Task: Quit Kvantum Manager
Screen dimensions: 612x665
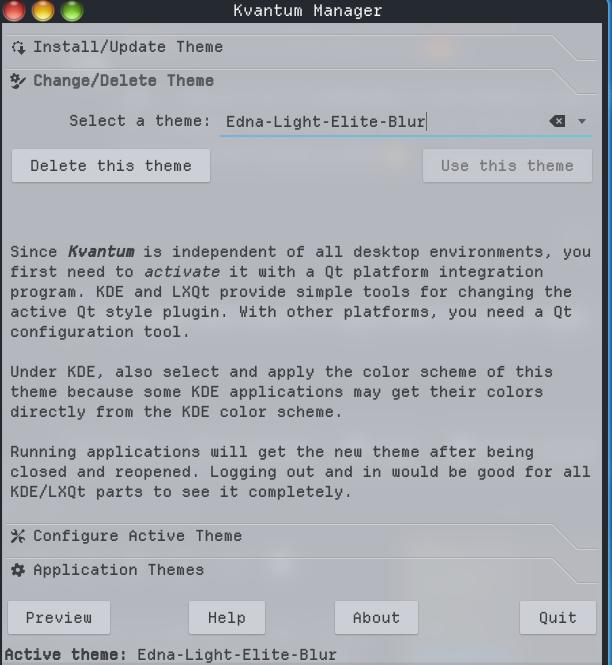Action: tap(557, 618)
